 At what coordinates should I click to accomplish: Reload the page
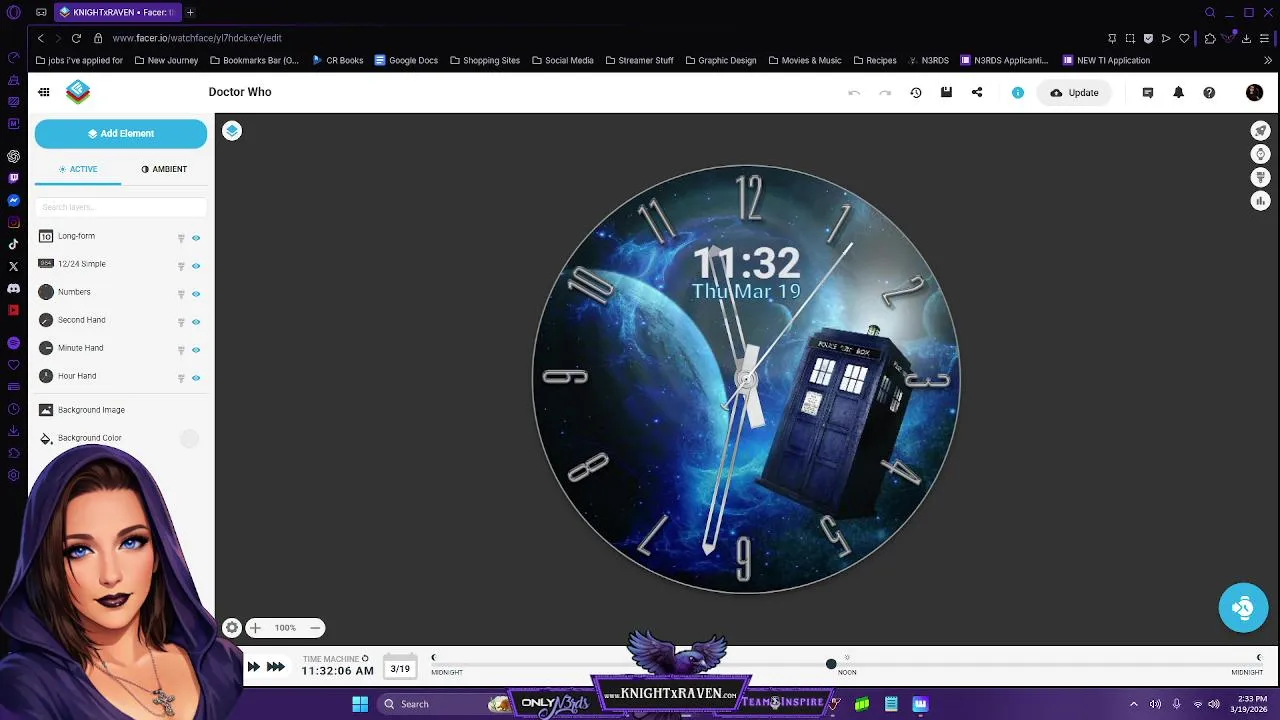point(76,38)
